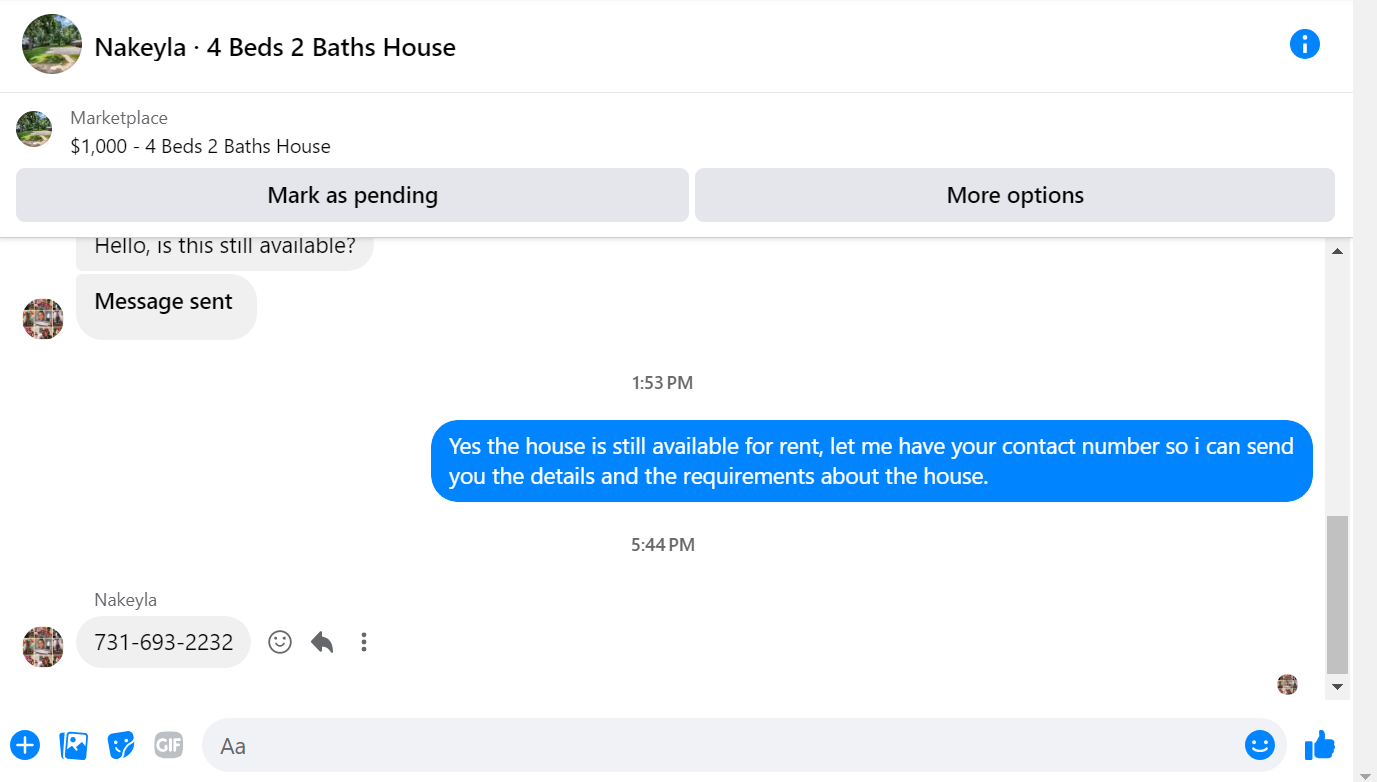Open the GIF picker
The width and height of the screenshot is (1377, 782).
click(x=169, y=745)
